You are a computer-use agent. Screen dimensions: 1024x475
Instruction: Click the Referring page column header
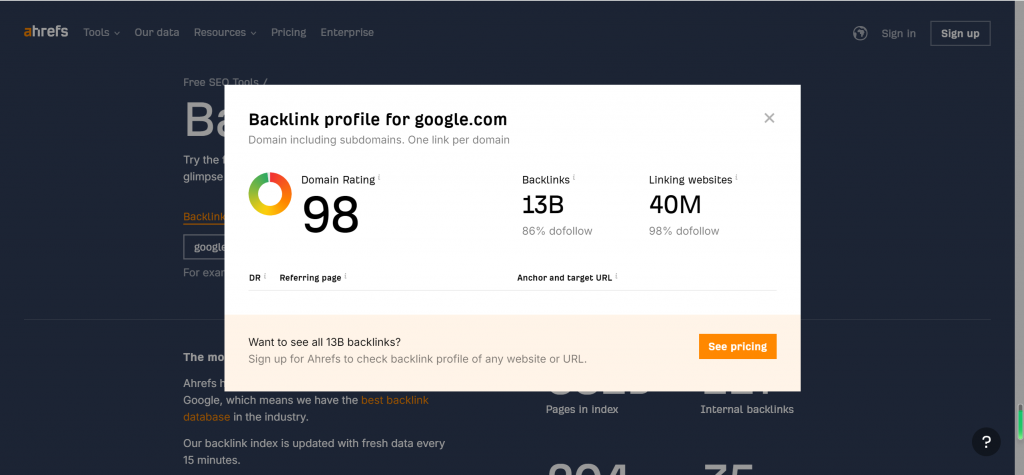tap(310, 278)
